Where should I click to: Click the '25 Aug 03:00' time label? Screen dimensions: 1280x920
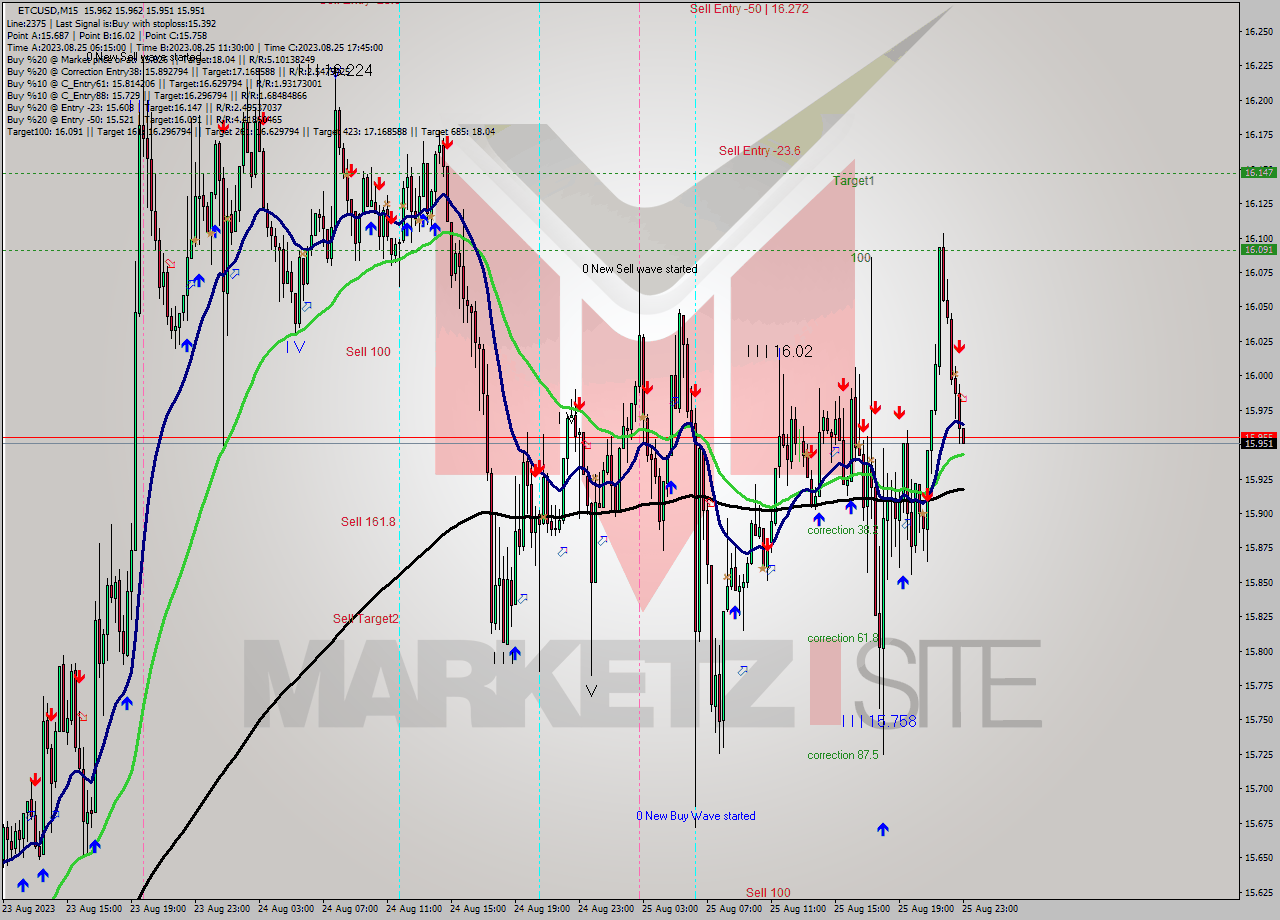click(x=668, y=909)
